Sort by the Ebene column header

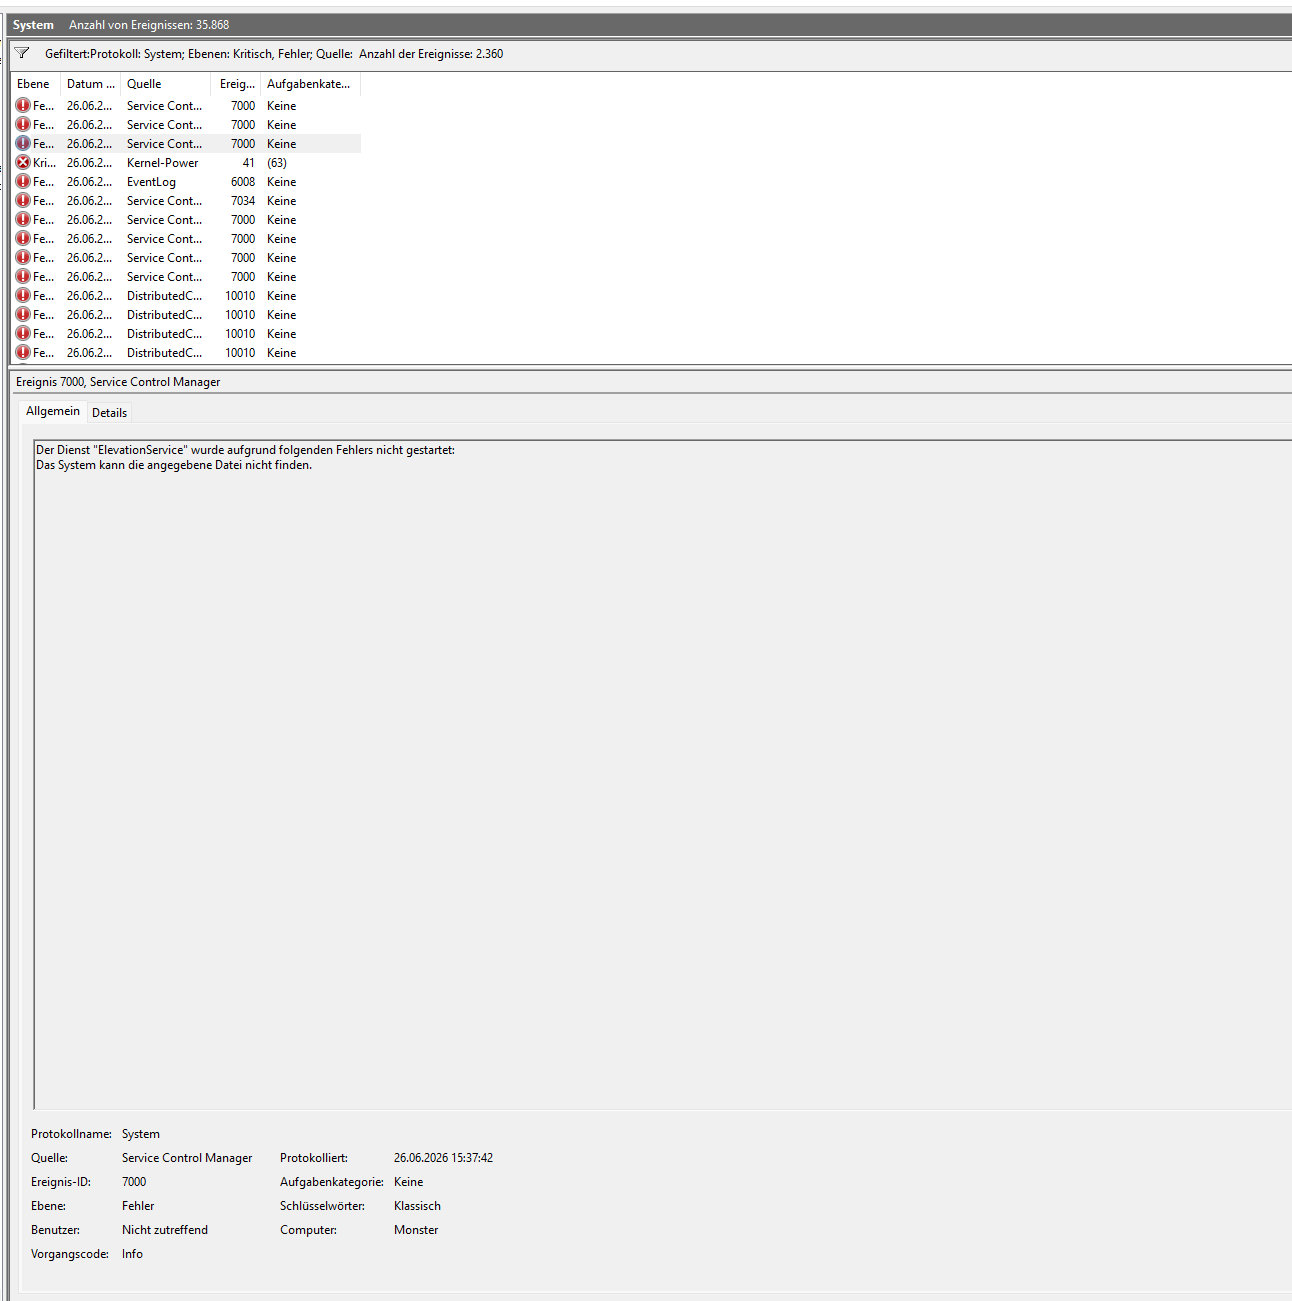(36, 84)
